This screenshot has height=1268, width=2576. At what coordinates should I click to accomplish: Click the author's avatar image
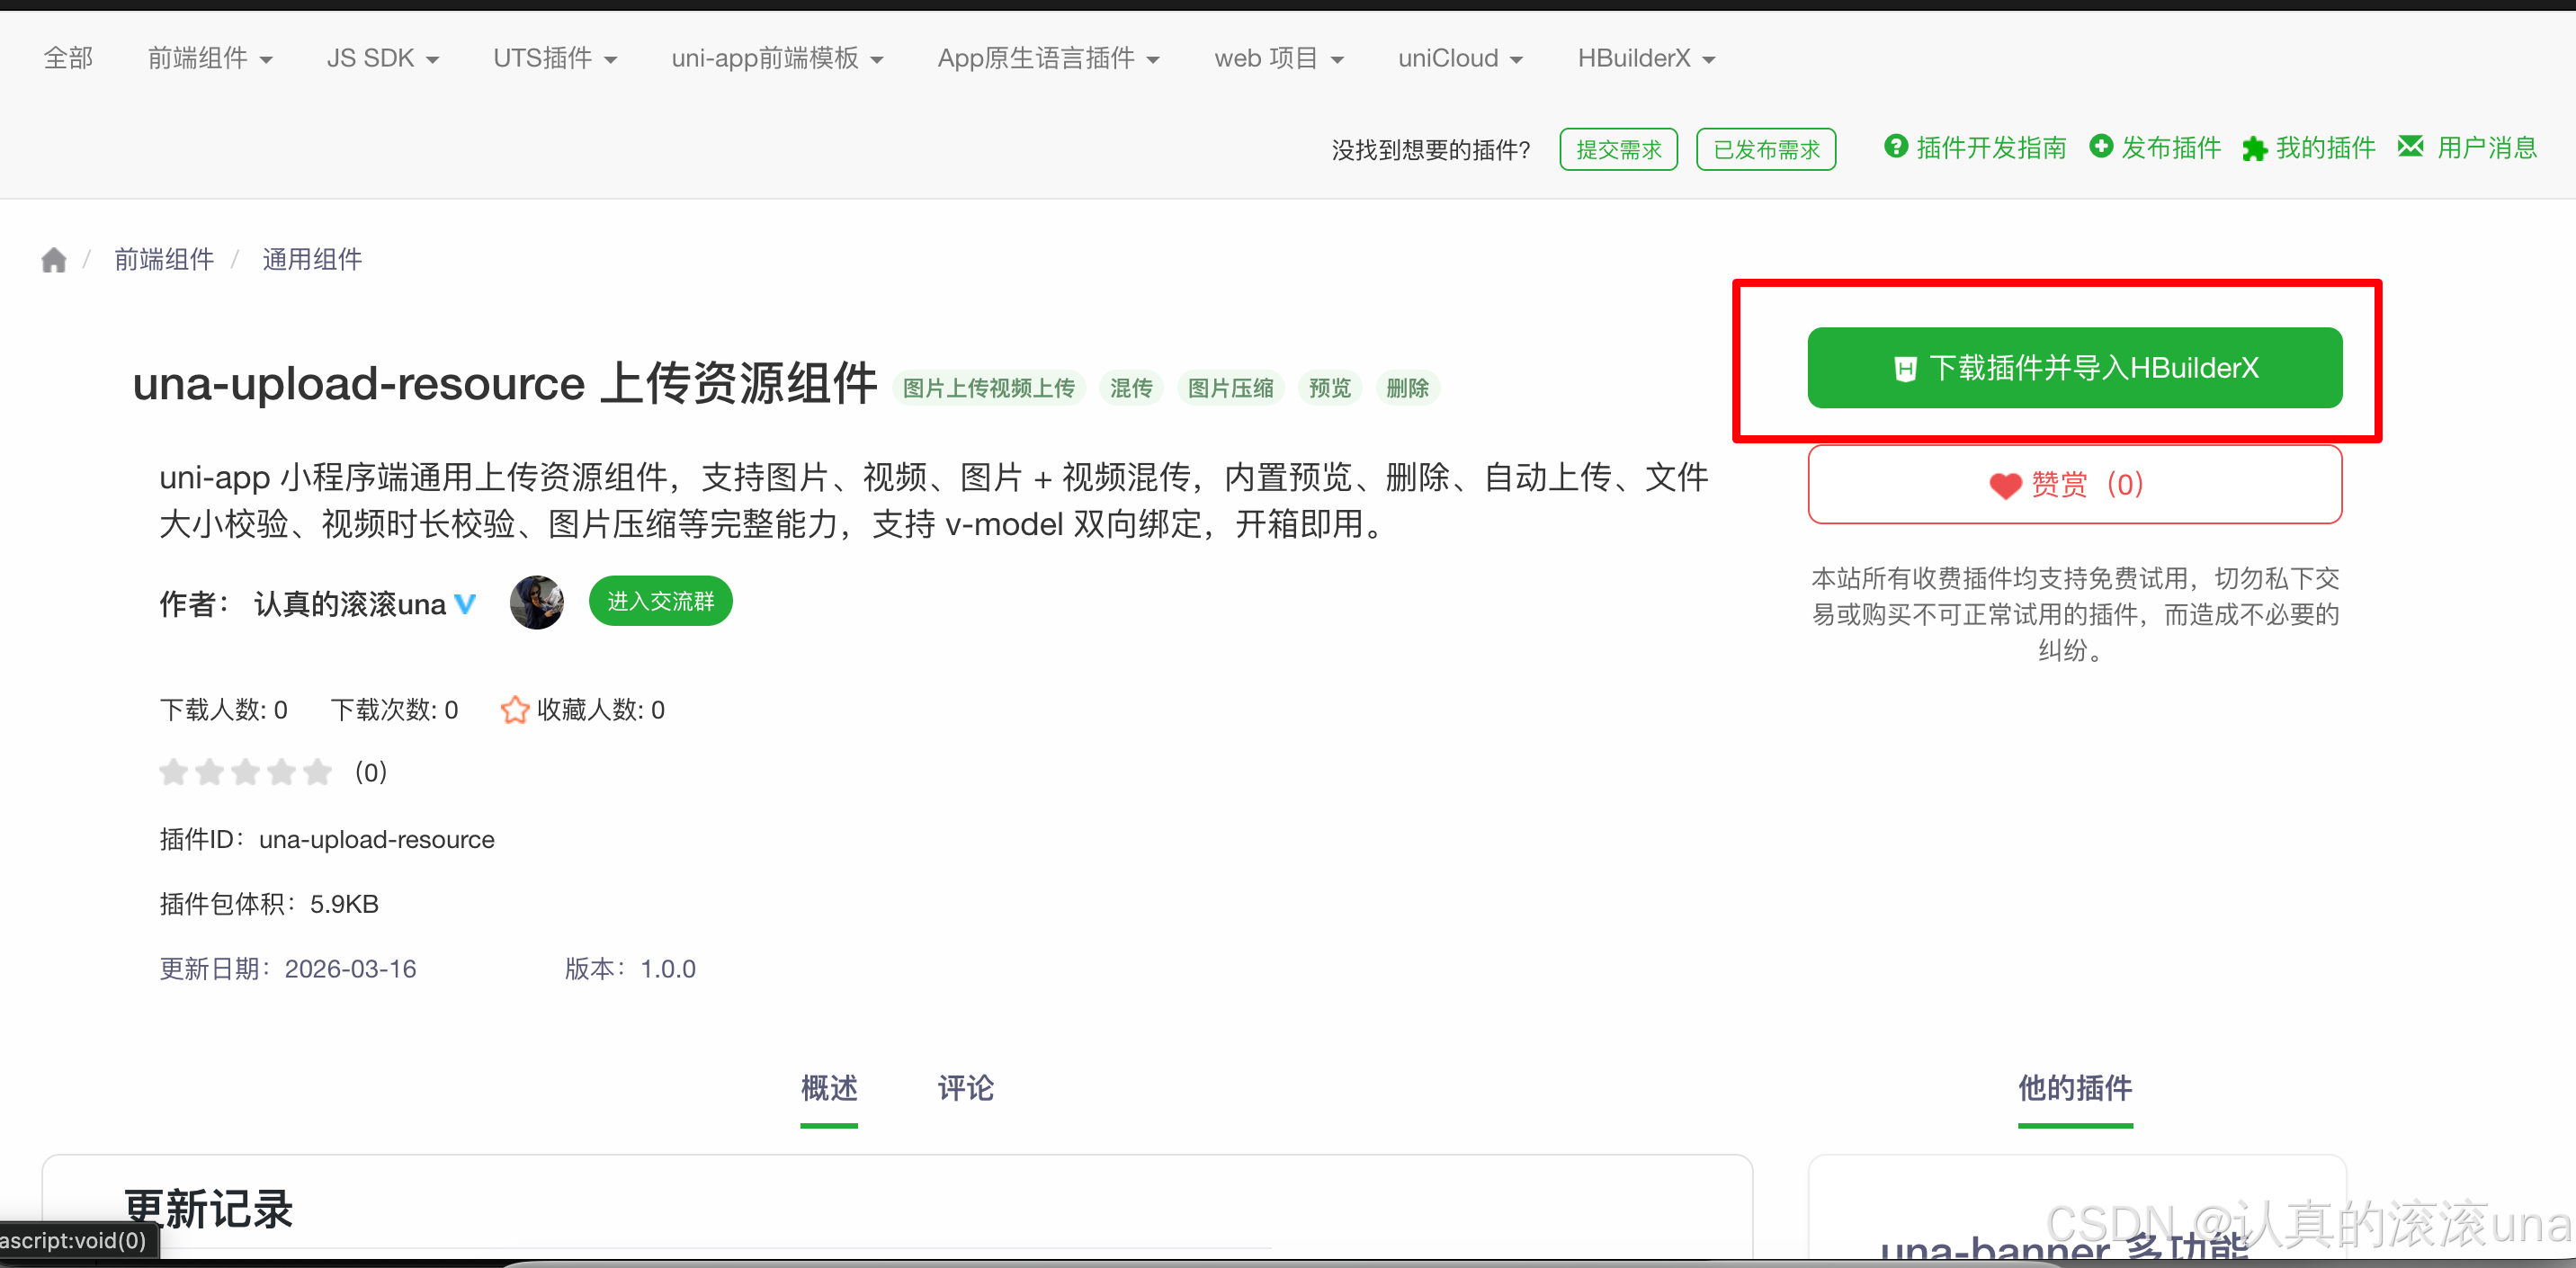click(537, 602)
